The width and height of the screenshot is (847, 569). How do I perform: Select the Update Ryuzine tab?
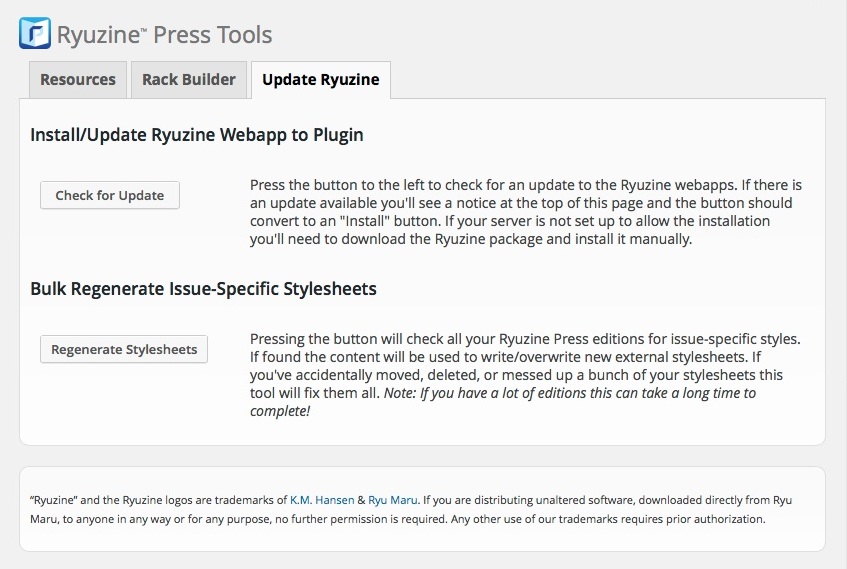click(x=320, y=80)
